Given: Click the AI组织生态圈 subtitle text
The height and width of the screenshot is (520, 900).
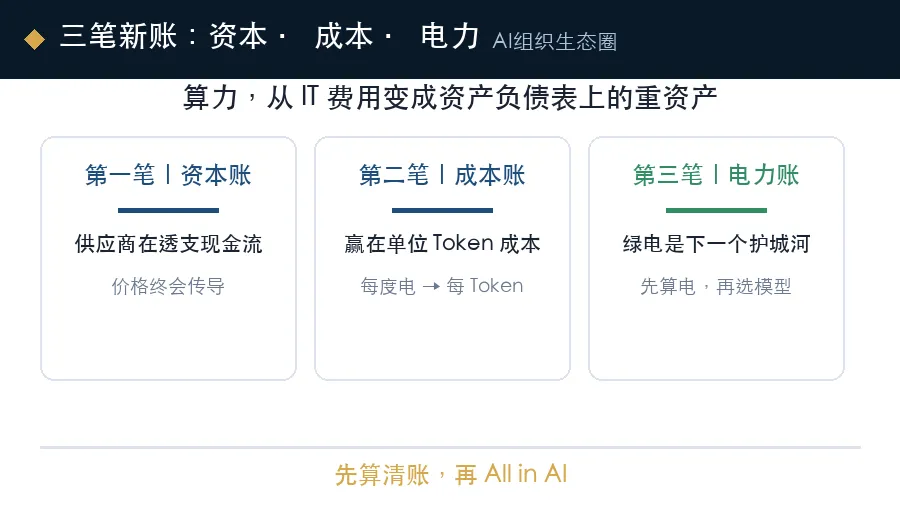Looking at the screenshot, I should [x=554, y=41].
